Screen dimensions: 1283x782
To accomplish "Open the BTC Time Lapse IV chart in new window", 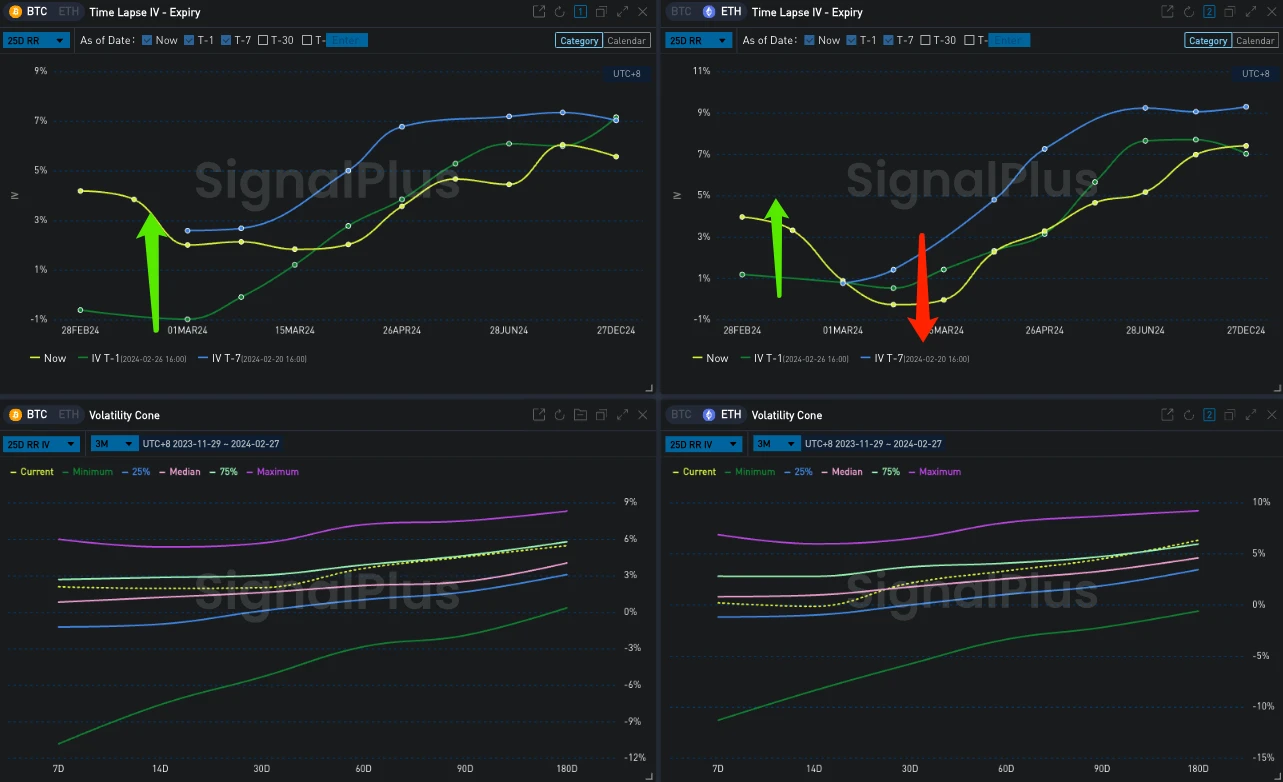I will (537, 11).
